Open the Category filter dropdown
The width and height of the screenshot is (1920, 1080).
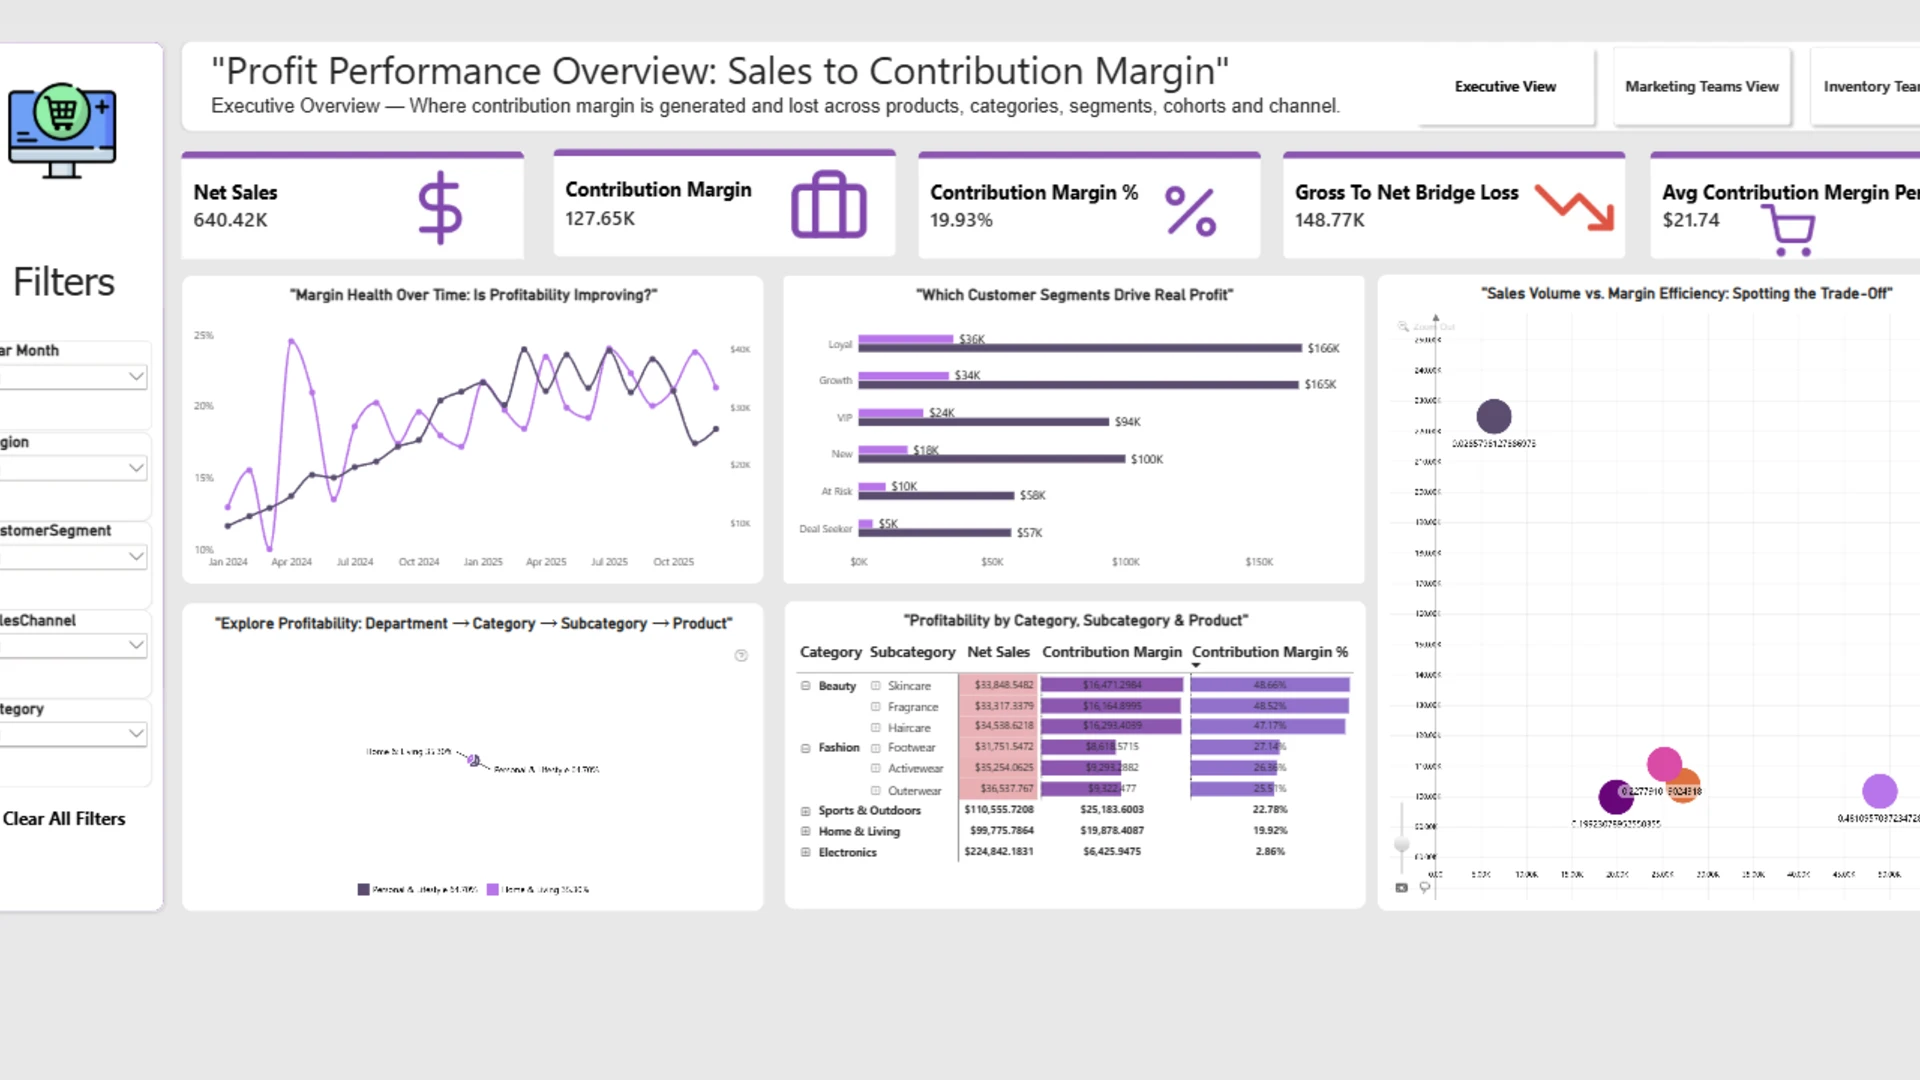pyautogui.click(x=136, y=733)
